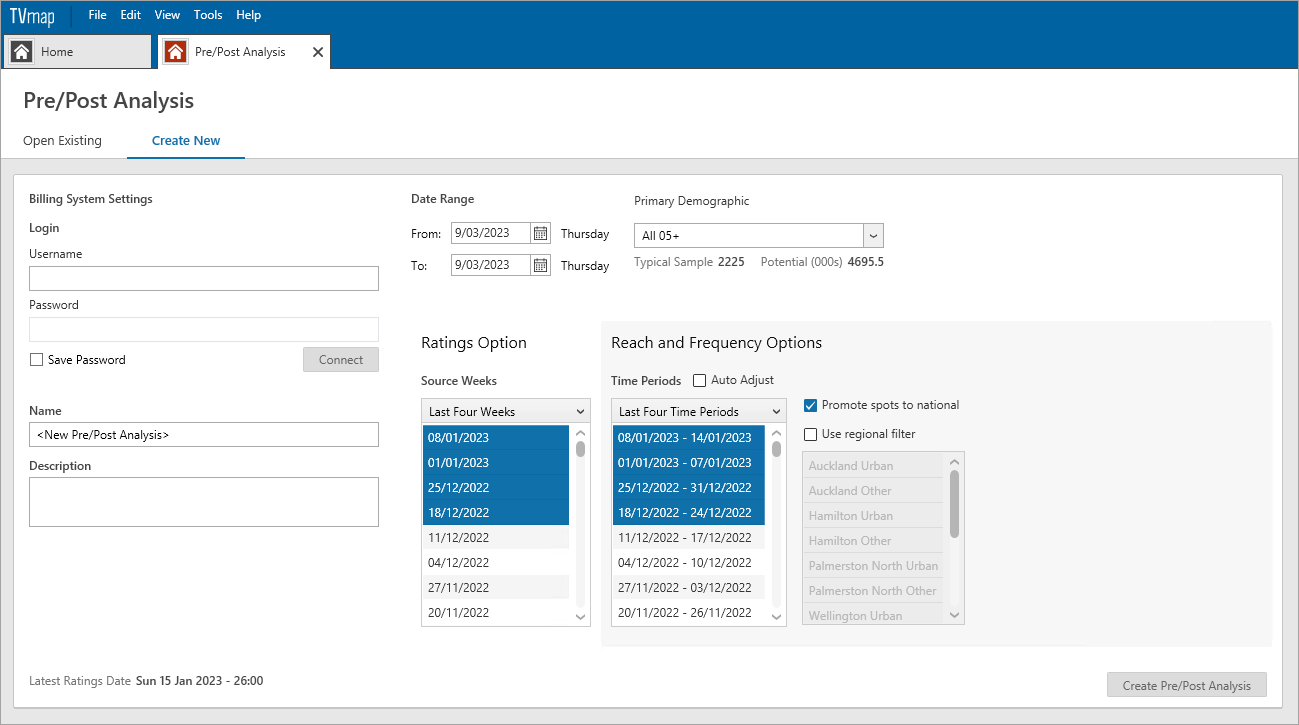This screenshot has height=725, width=1299.
Task: Click Auckland Other in the region list
Action: [x=873, y=491]
